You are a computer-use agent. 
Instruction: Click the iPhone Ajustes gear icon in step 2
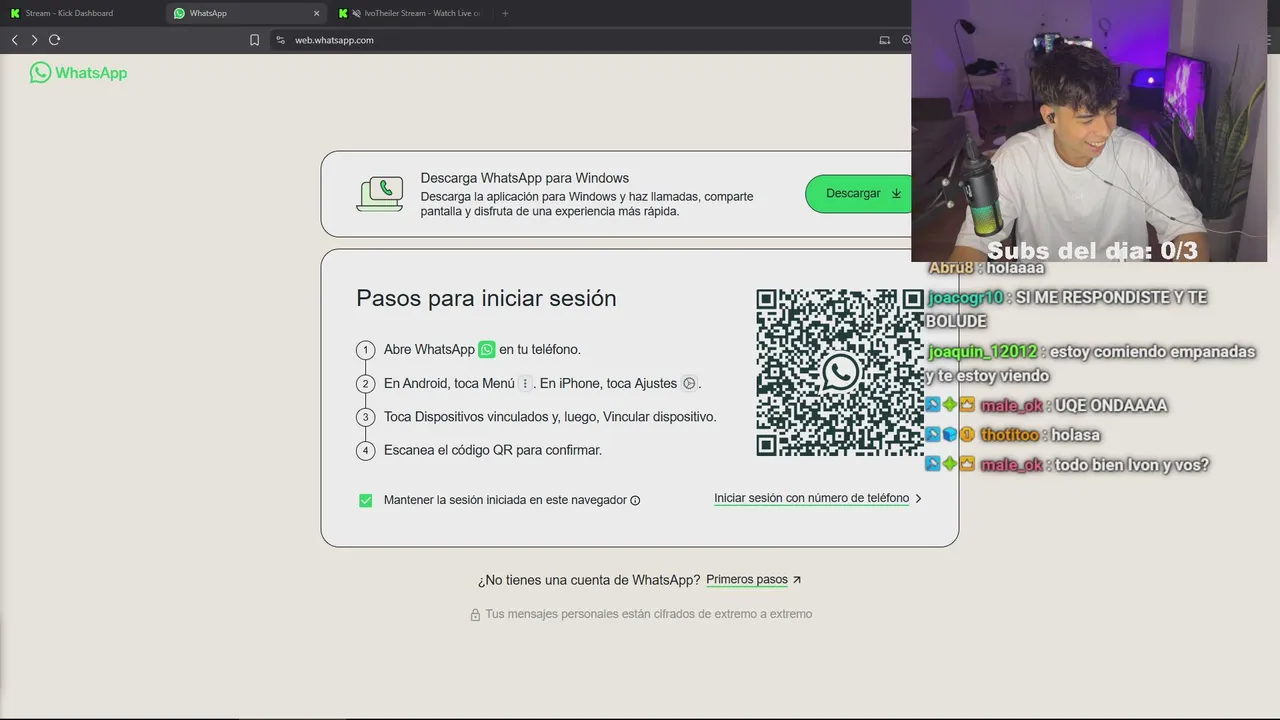pos(689,383)
